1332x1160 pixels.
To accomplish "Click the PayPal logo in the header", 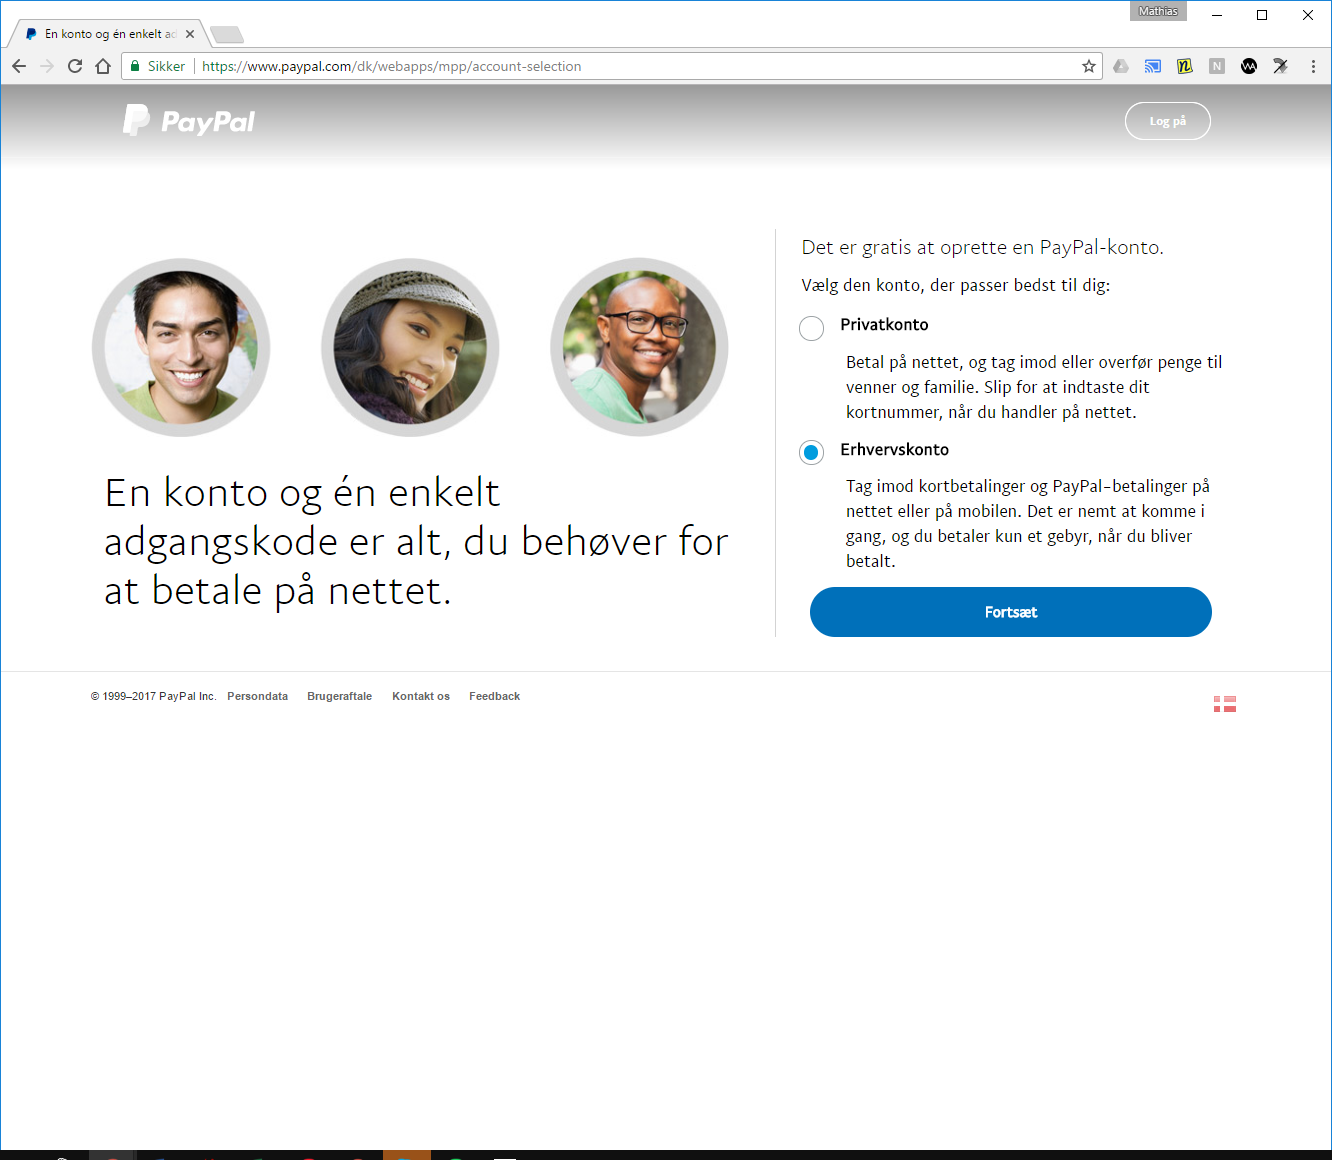I will [x=188, y=120].
